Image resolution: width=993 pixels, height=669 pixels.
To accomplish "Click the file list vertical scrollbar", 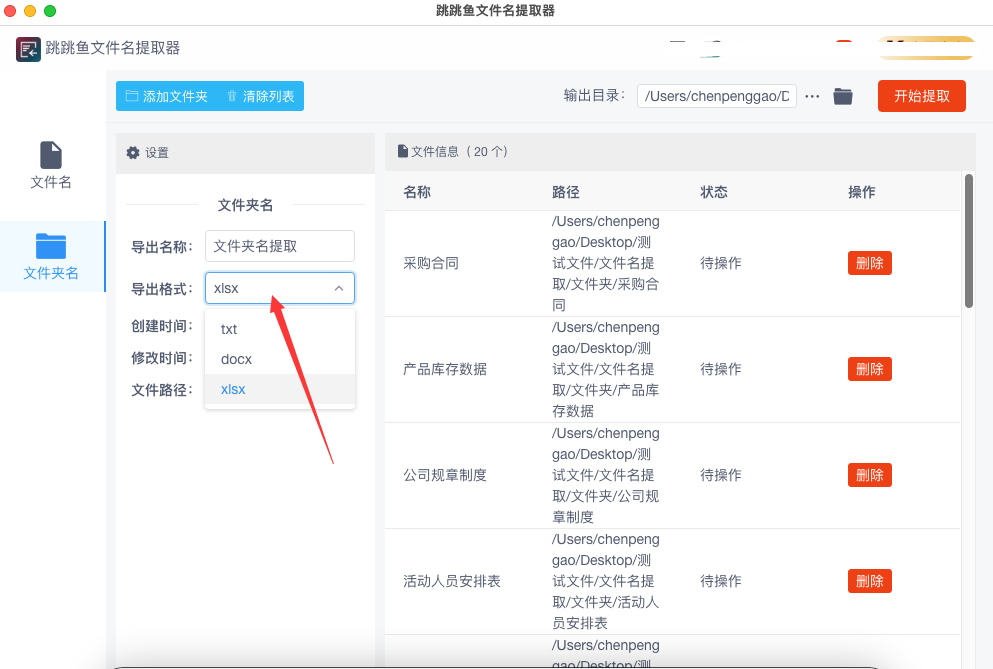I will click(968, 241).
